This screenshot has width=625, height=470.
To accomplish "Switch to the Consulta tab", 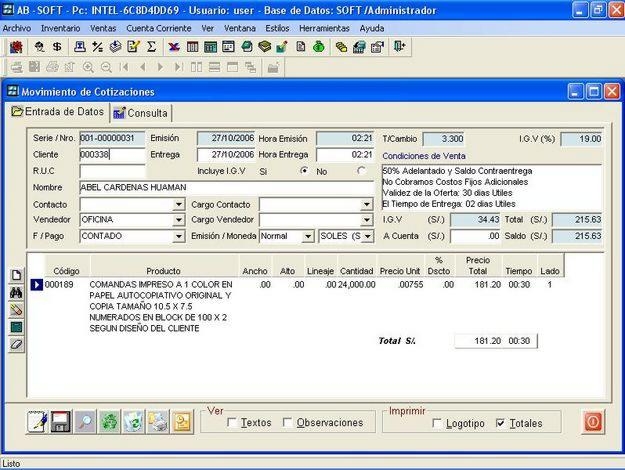I will pyautogui.click(x=141, y=113).
